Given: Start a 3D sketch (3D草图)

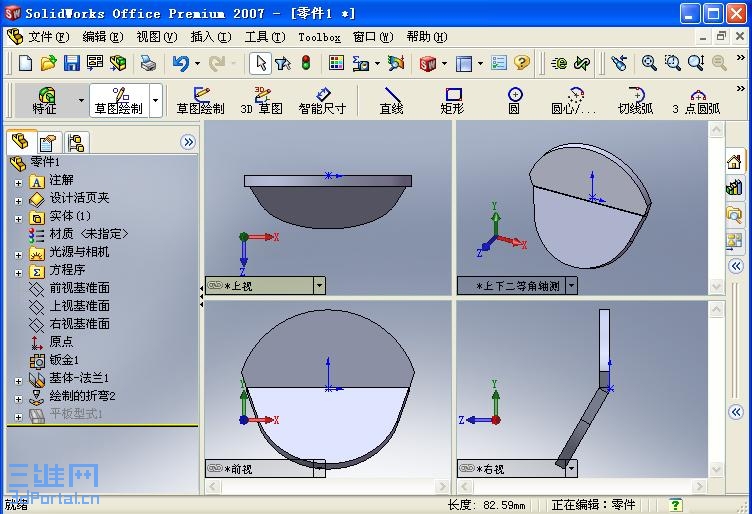Looking at the screenshot, I should click(262, 101).
